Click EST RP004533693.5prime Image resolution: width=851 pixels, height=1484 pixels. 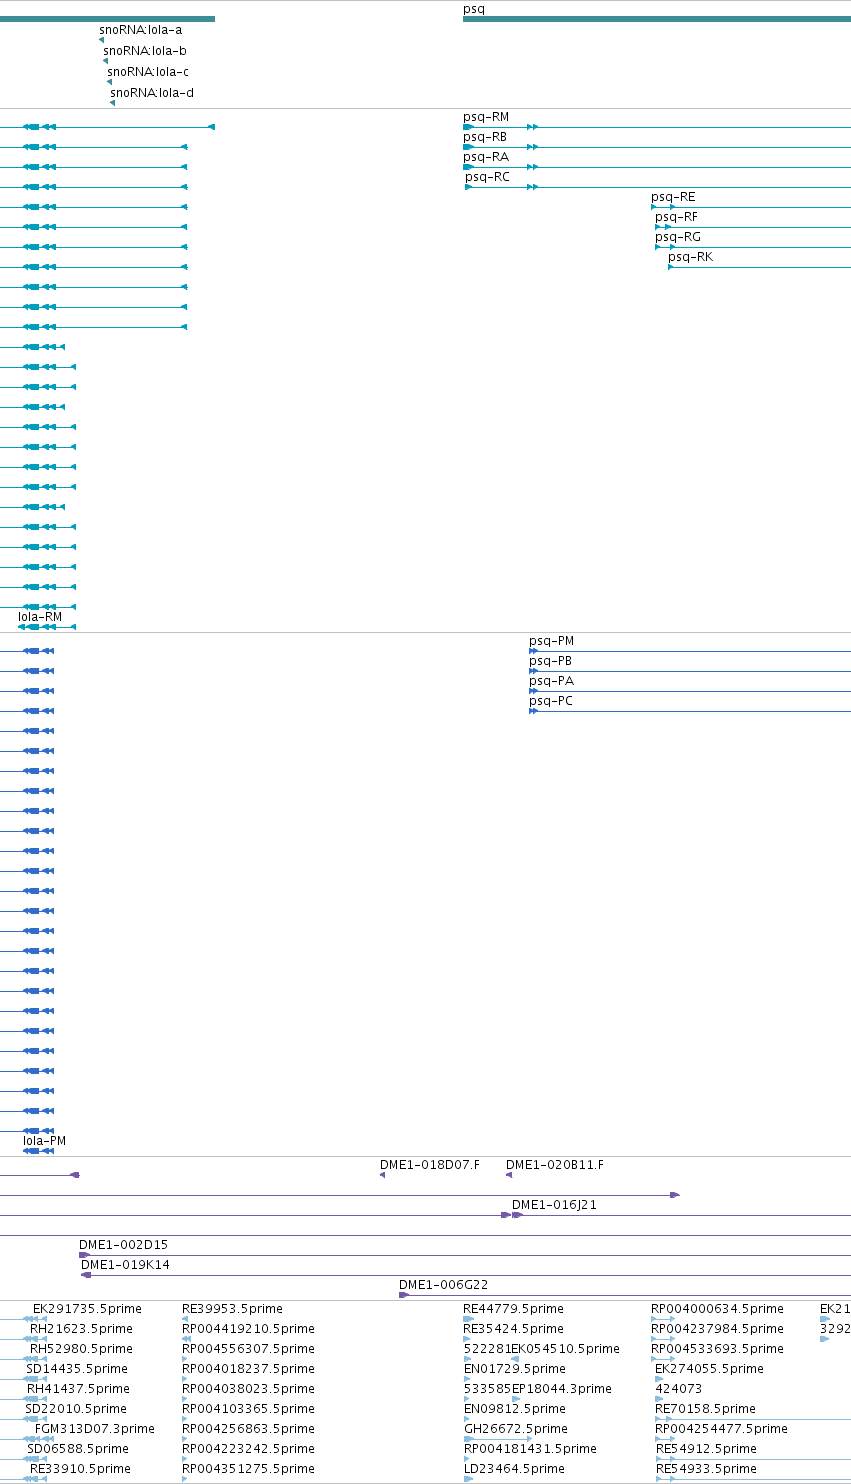(x=717, y=1349)
